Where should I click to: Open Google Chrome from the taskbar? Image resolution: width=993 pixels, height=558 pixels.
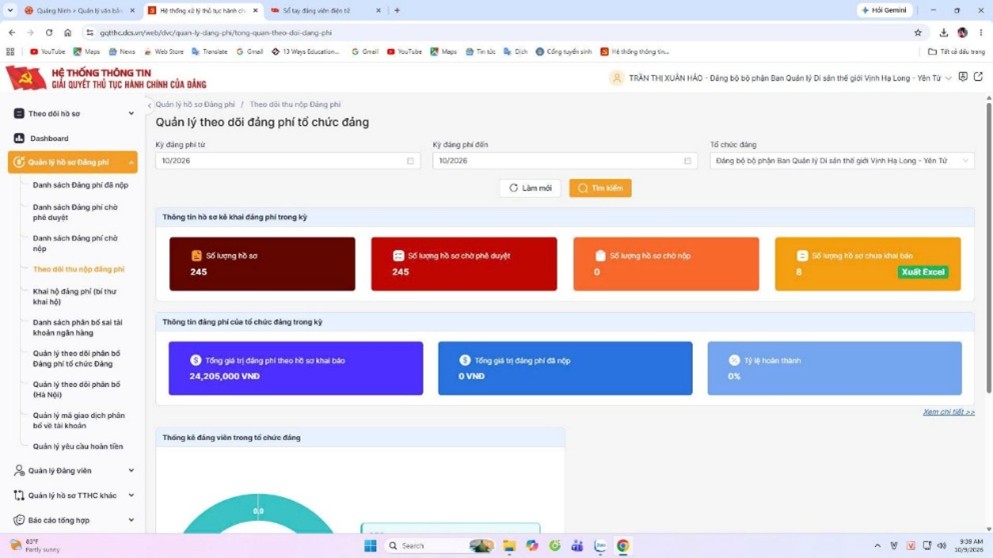[623, 545]
